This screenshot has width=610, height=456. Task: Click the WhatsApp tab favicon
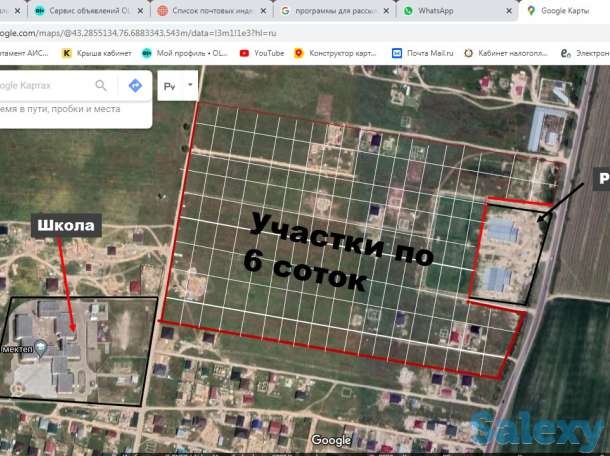pos(408,11)
